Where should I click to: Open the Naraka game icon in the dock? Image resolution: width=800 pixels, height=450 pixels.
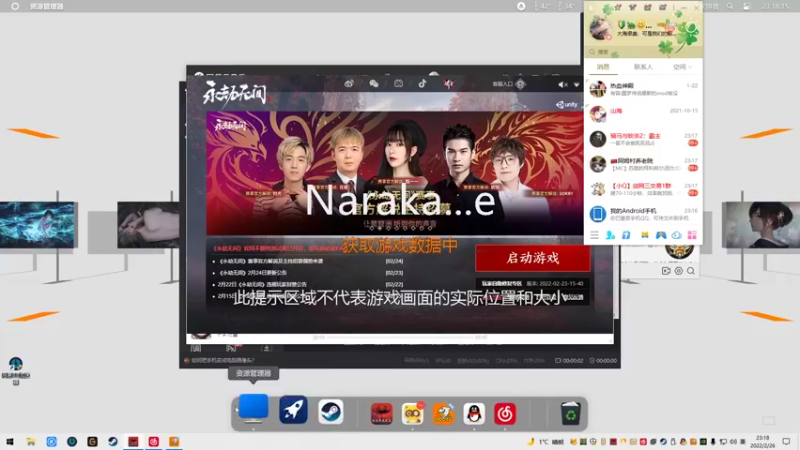point(382,414)
